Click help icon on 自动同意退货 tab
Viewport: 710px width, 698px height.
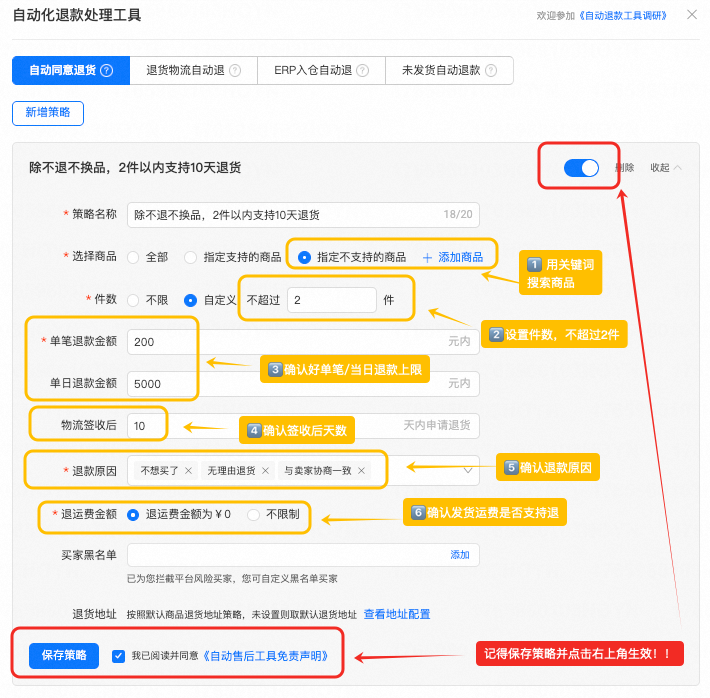107,71
